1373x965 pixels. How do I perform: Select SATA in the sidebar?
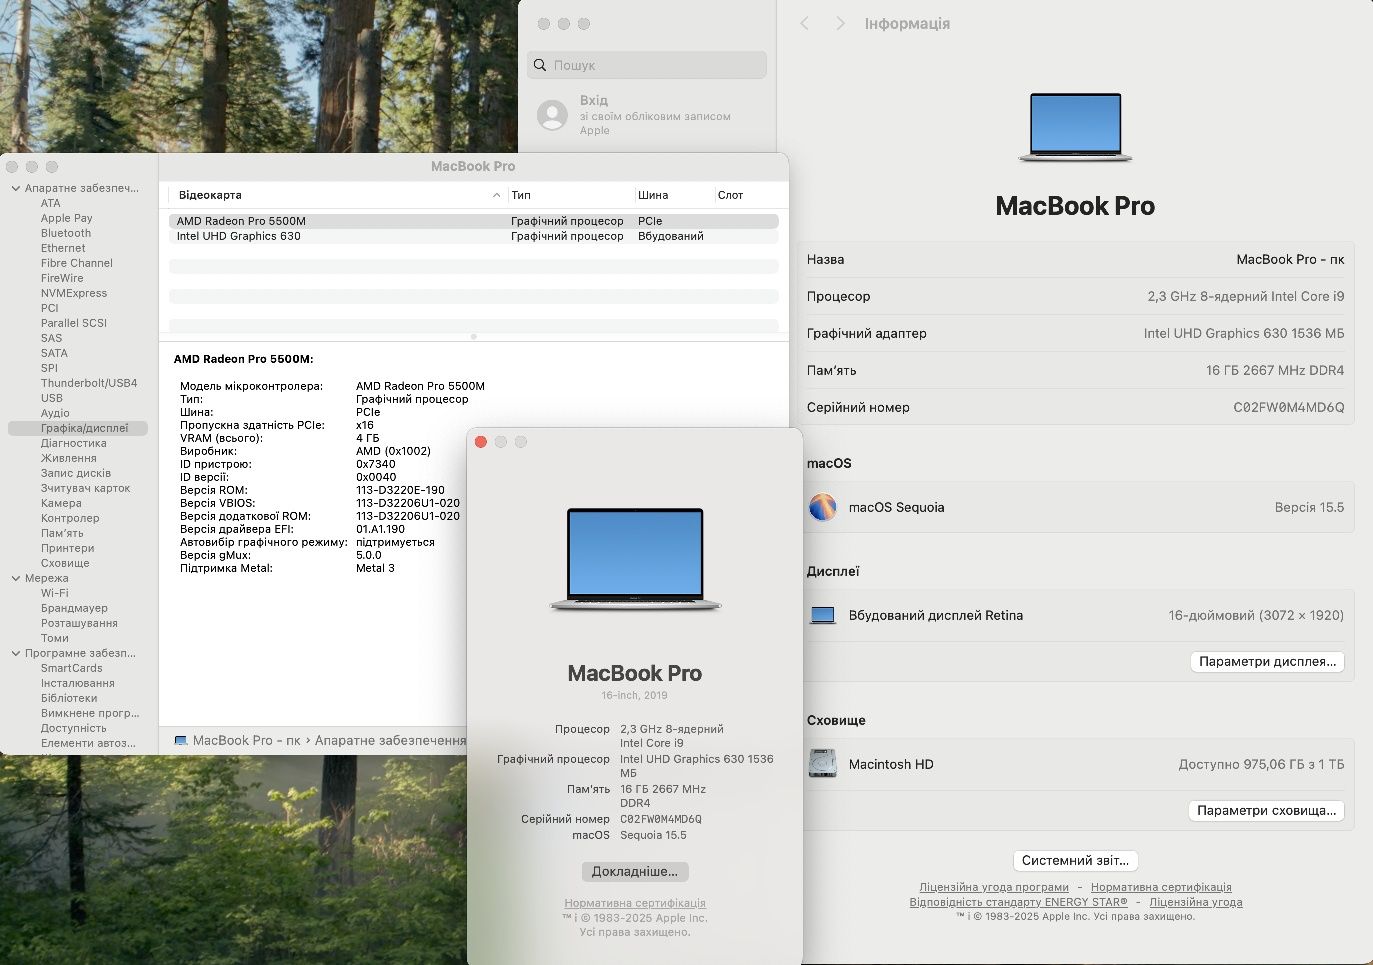coord(54,353)
